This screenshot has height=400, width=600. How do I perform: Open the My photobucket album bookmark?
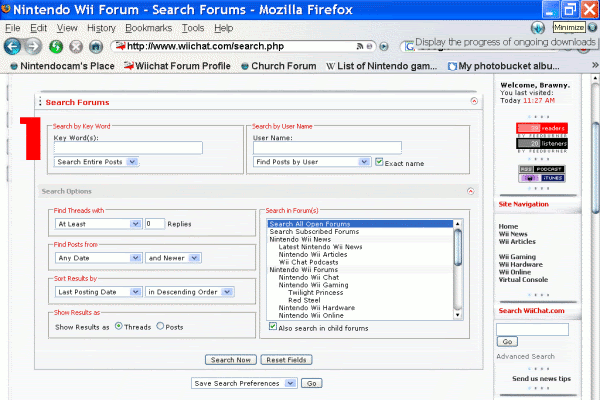(504, 66)
